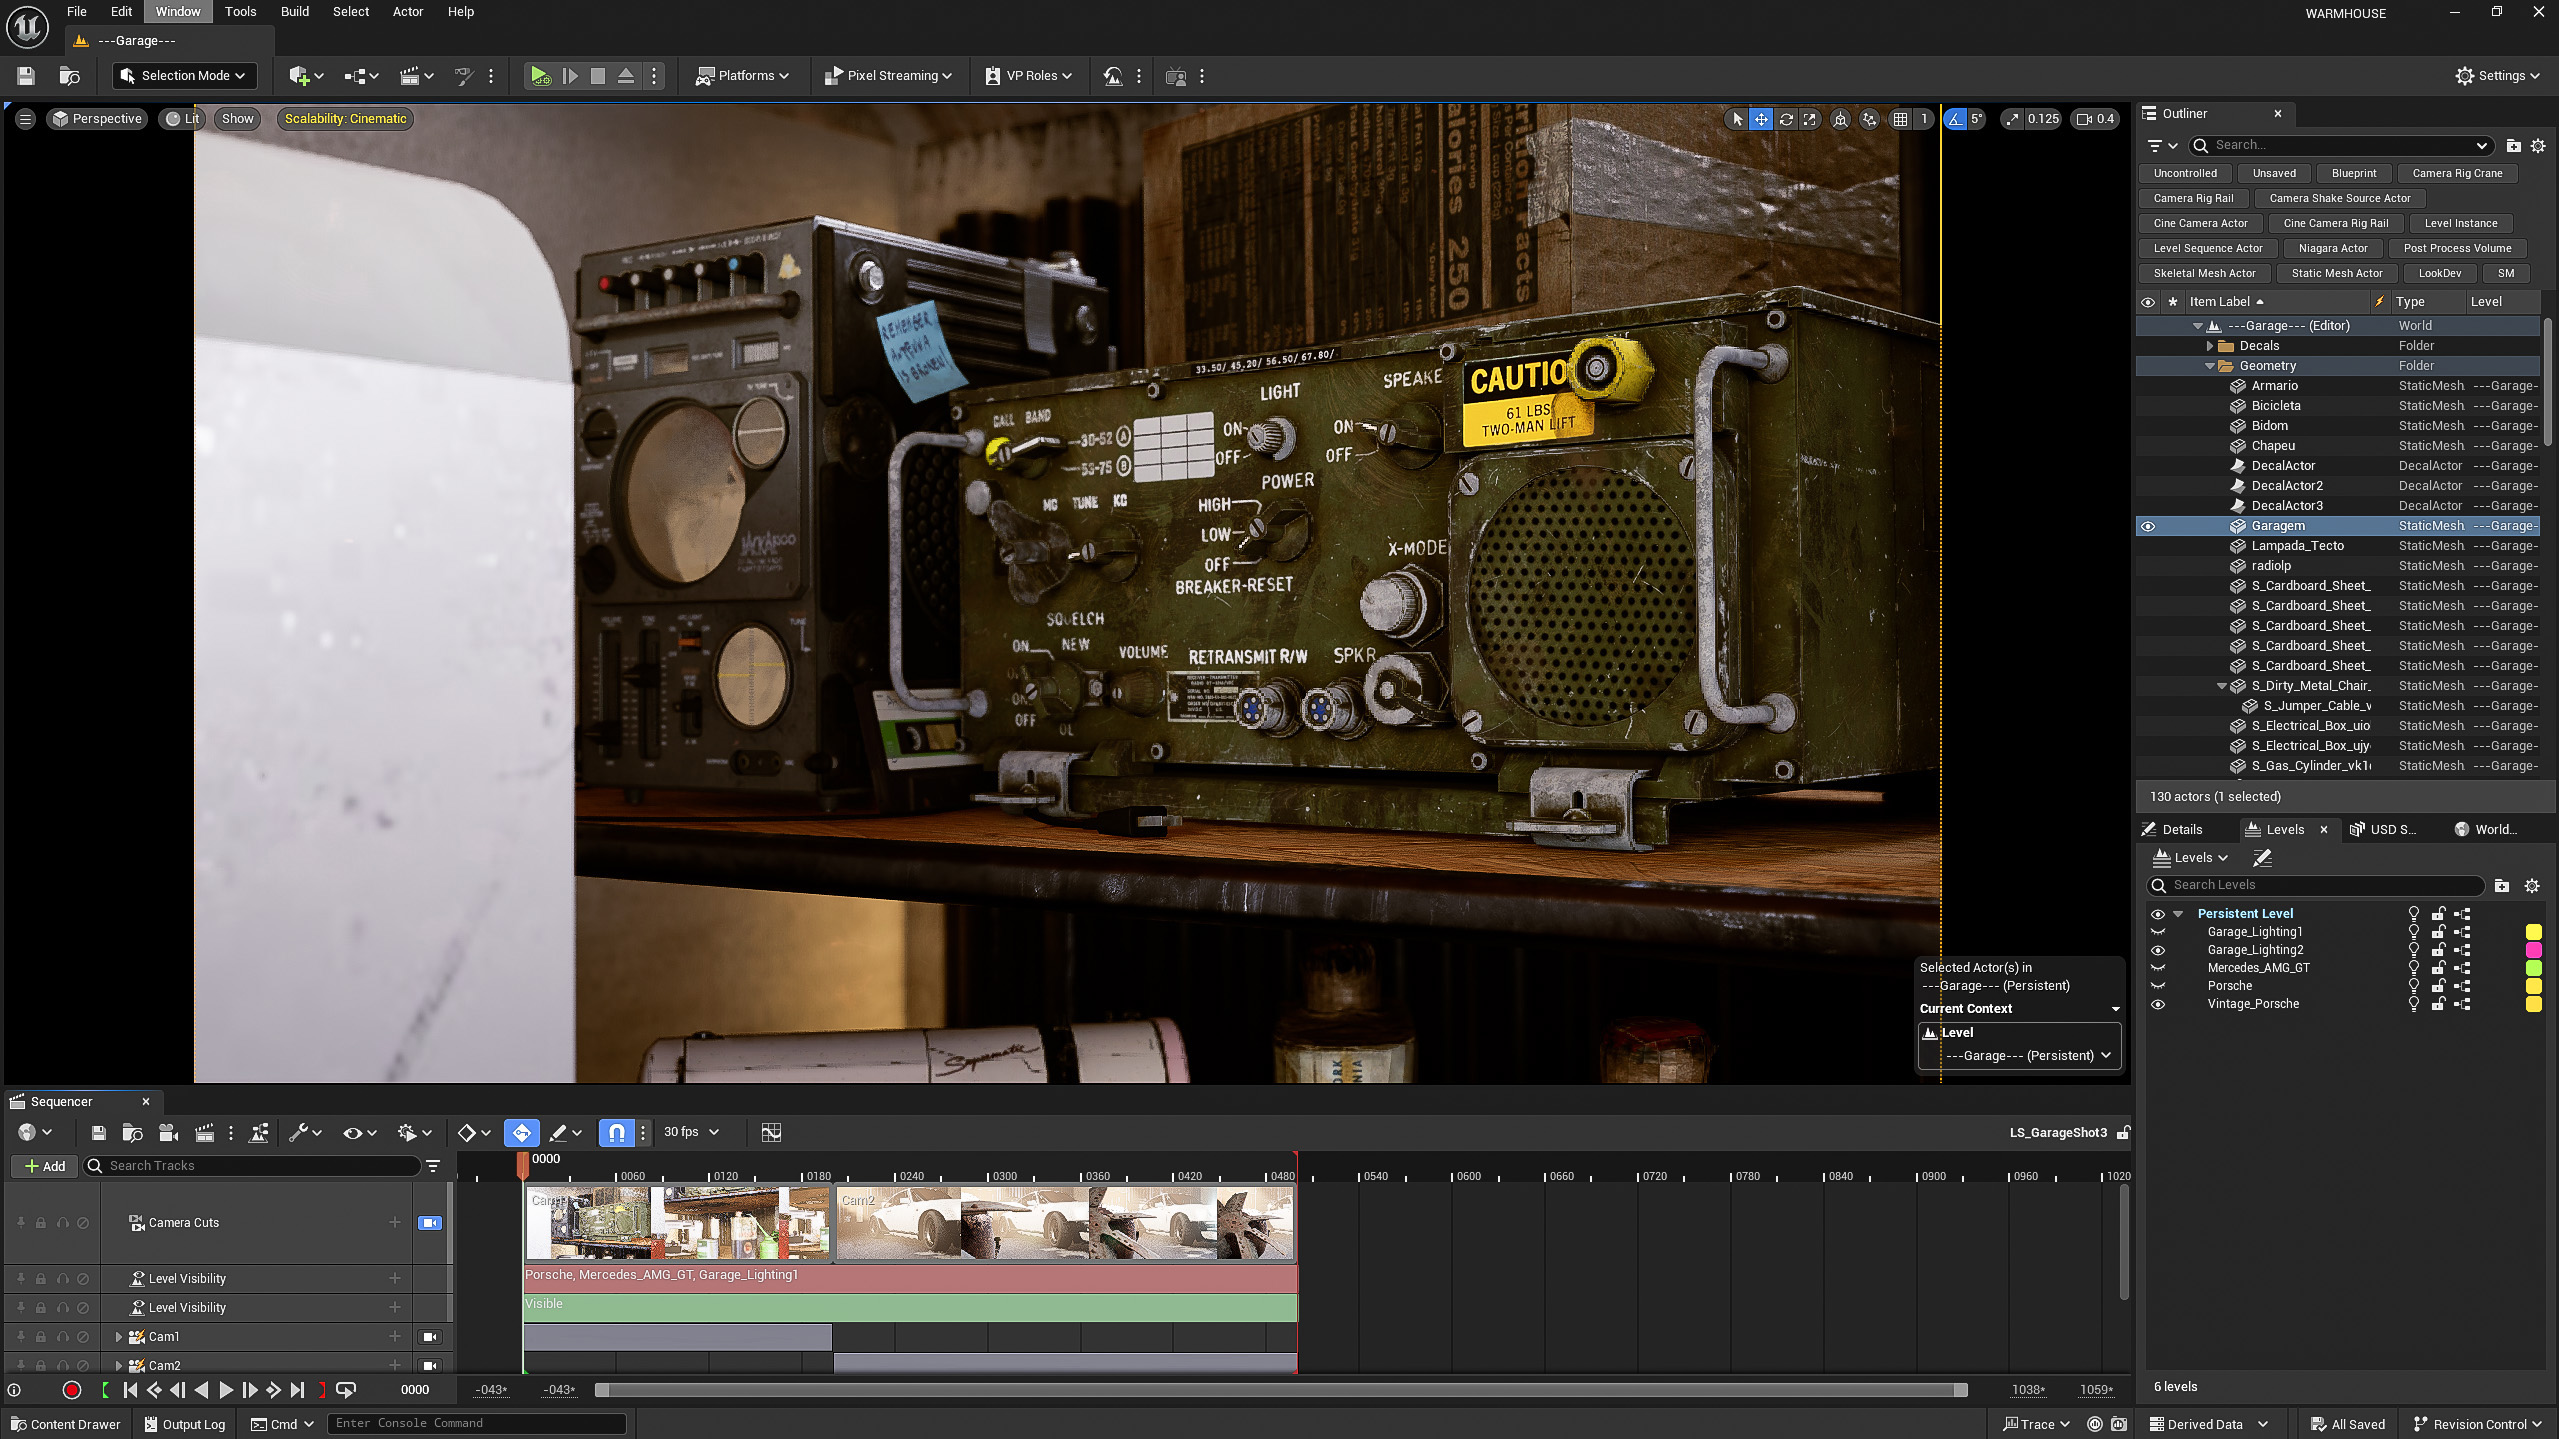Click the Sequencer Play forward button
Viewport: 2559px width, 1439px height.
[225, 1390]
